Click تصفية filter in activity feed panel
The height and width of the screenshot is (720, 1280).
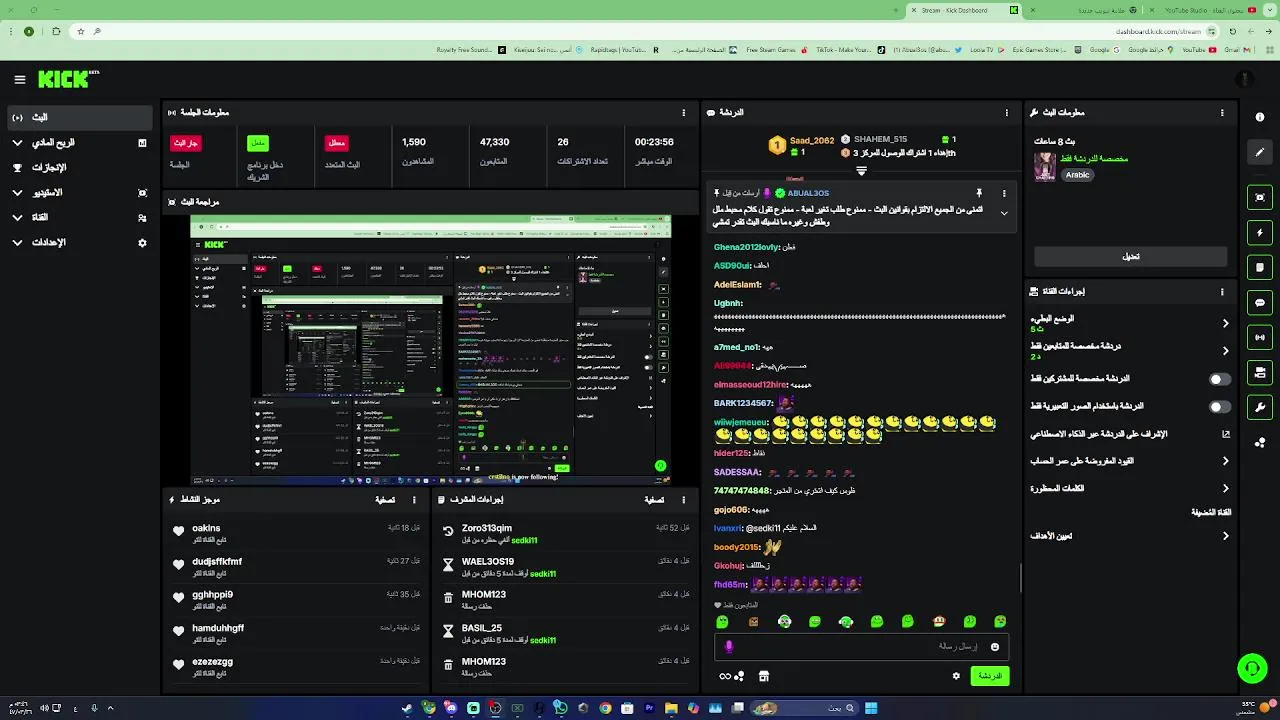(385, 500)
